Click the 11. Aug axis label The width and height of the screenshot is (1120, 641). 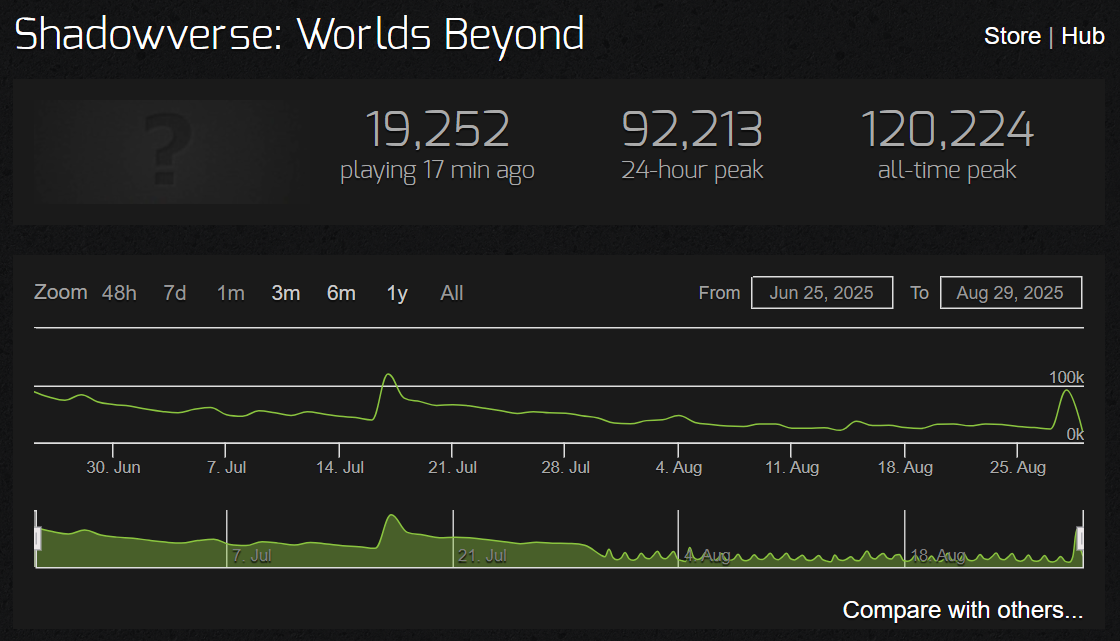pos(792,467)
